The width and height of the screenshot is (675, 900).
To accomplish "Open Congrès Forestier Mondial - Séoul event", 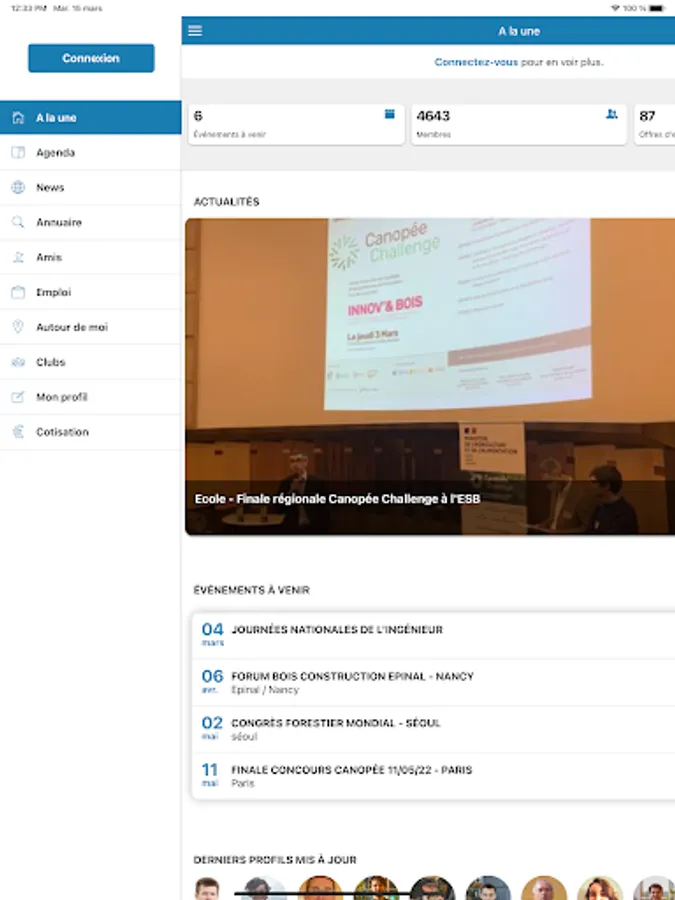I will coord(433,729).
